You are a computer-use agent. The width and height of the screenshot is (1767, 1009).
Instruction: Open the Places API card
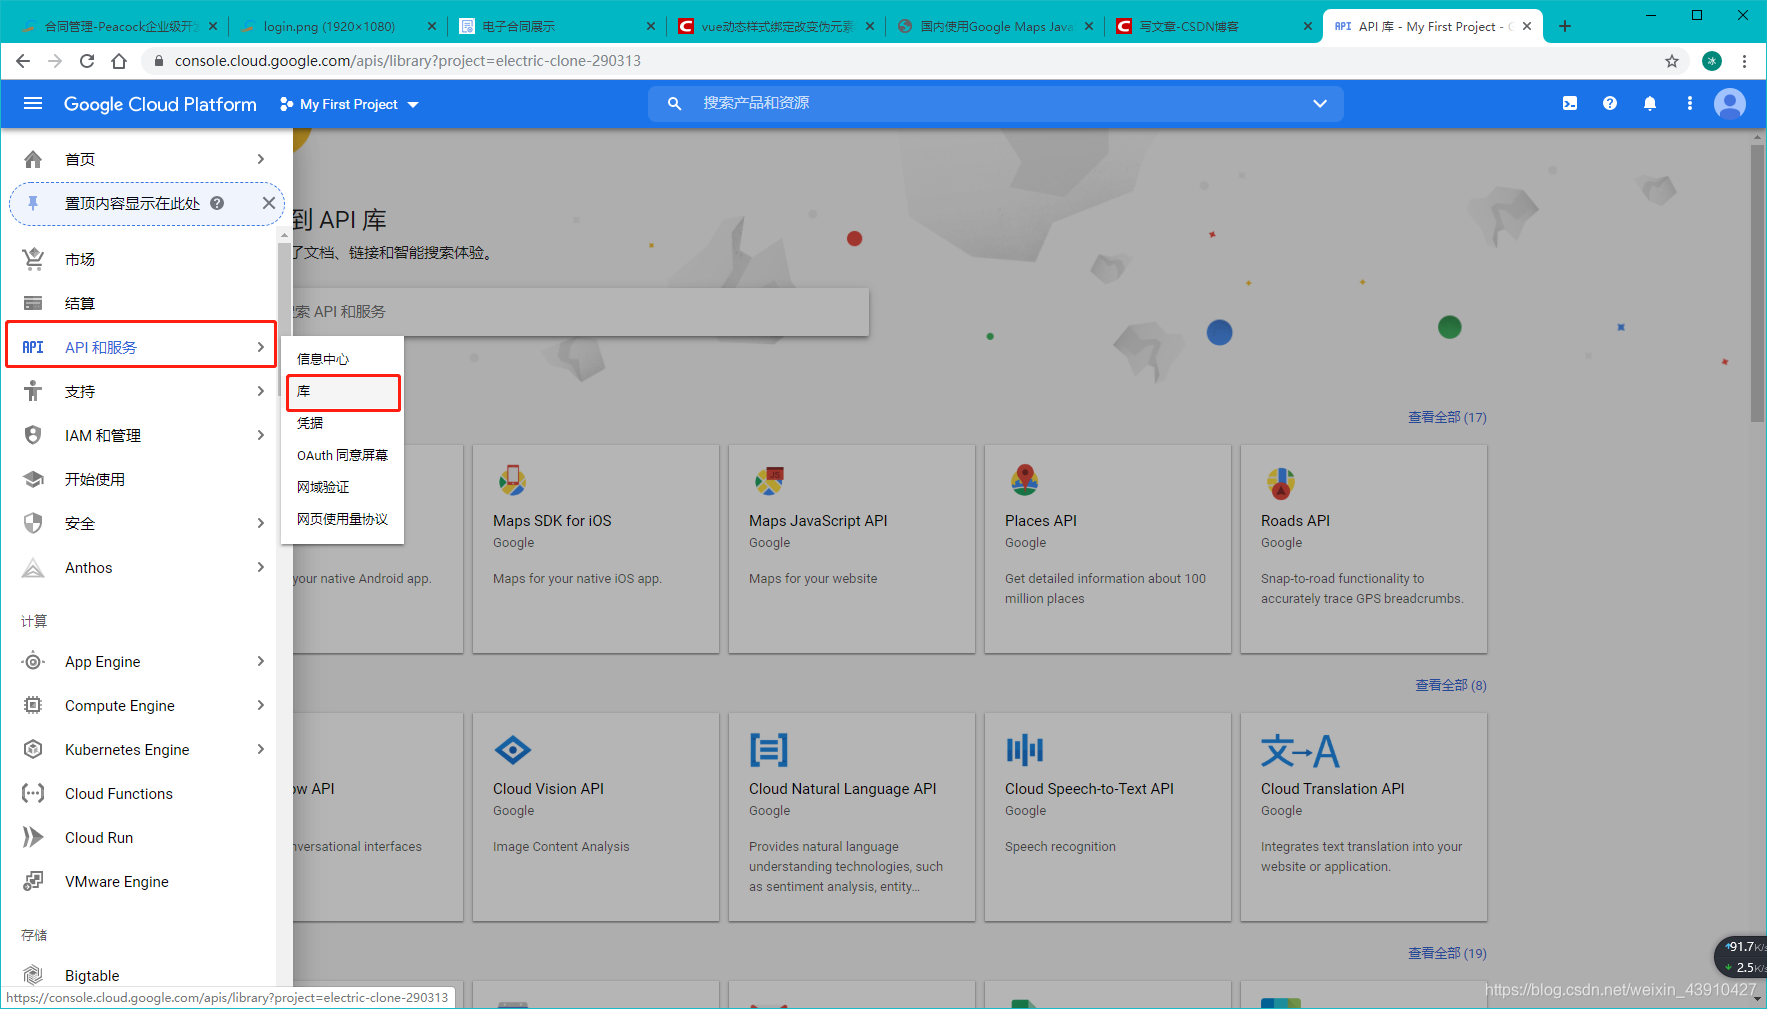click(x=1108, y=549)
